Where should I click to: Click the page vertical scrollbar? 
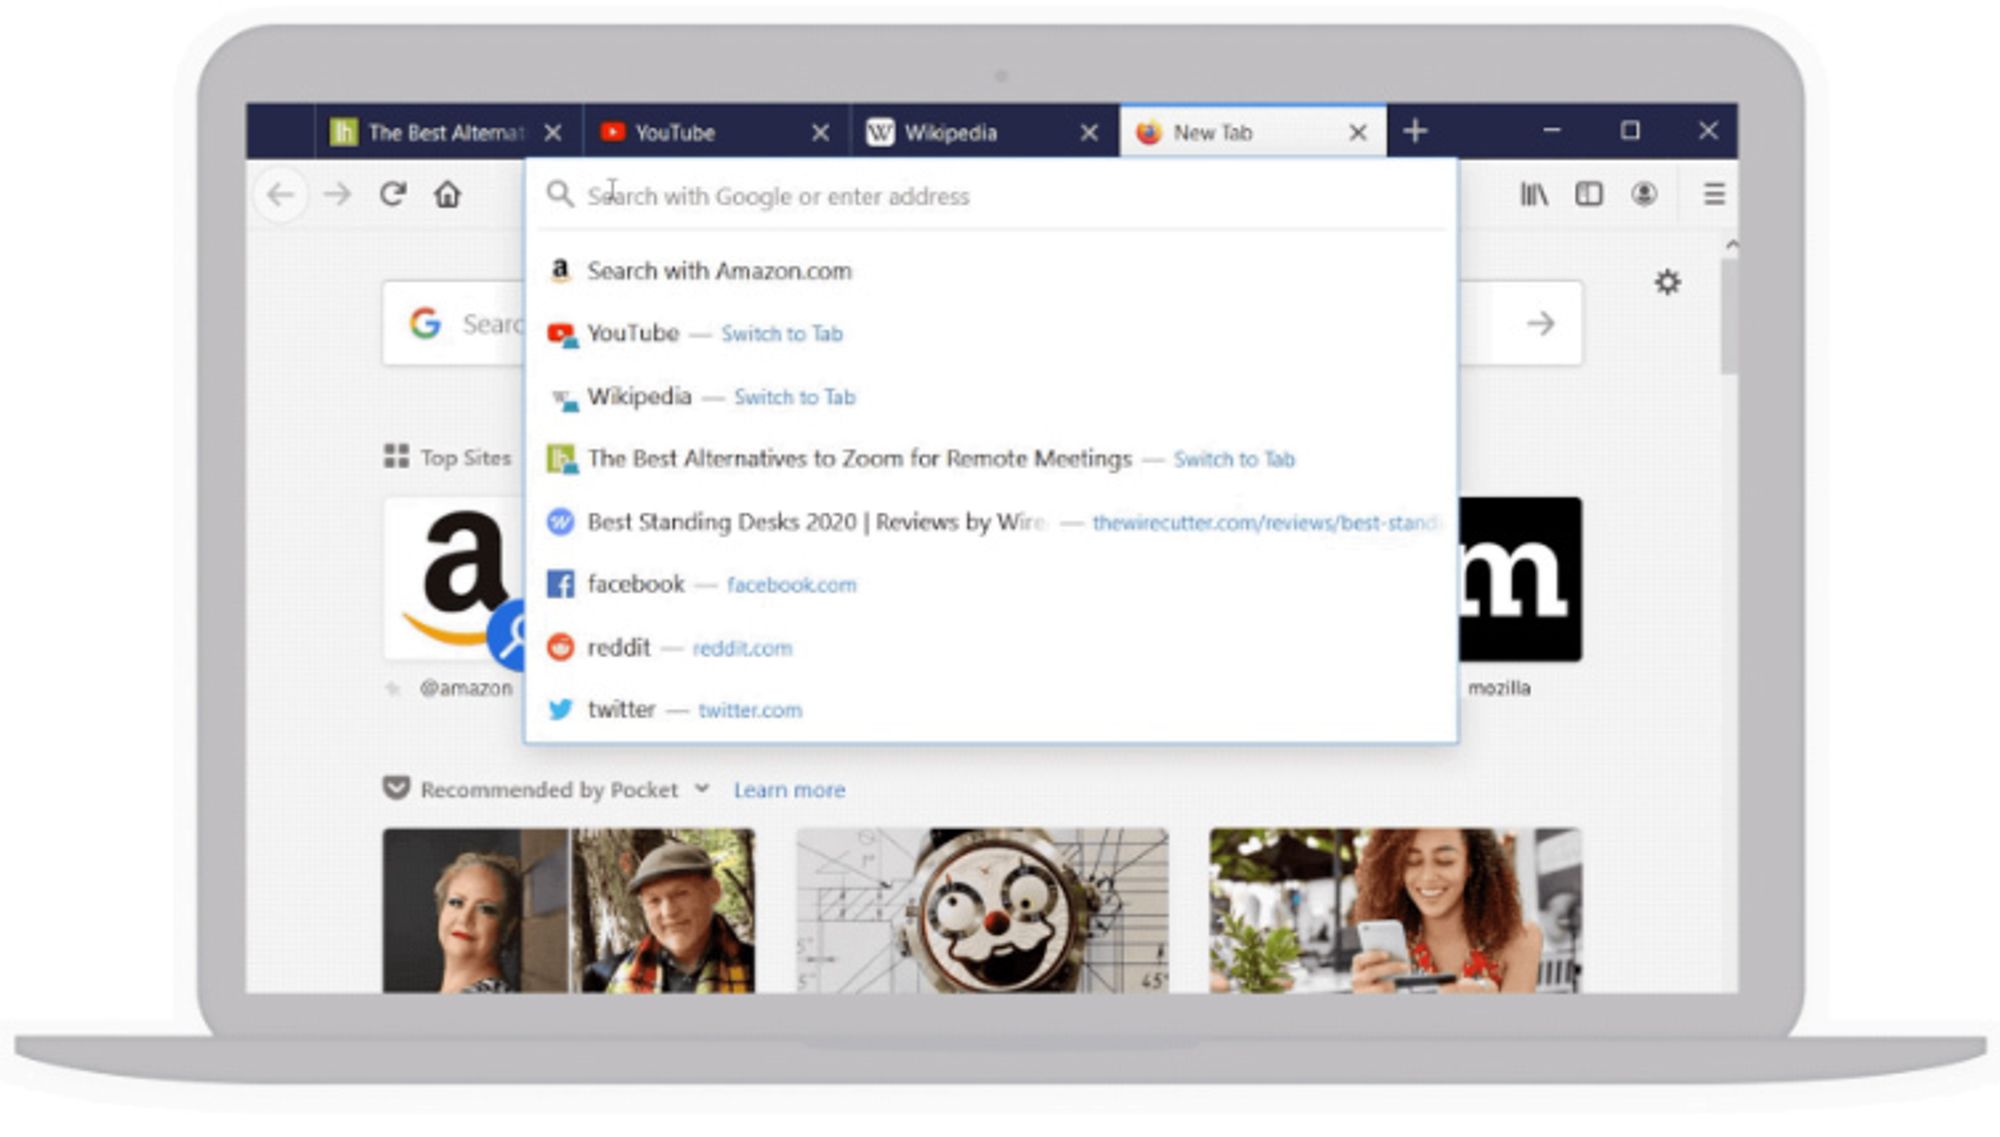pyautogui.click(x=1730, y=316)
